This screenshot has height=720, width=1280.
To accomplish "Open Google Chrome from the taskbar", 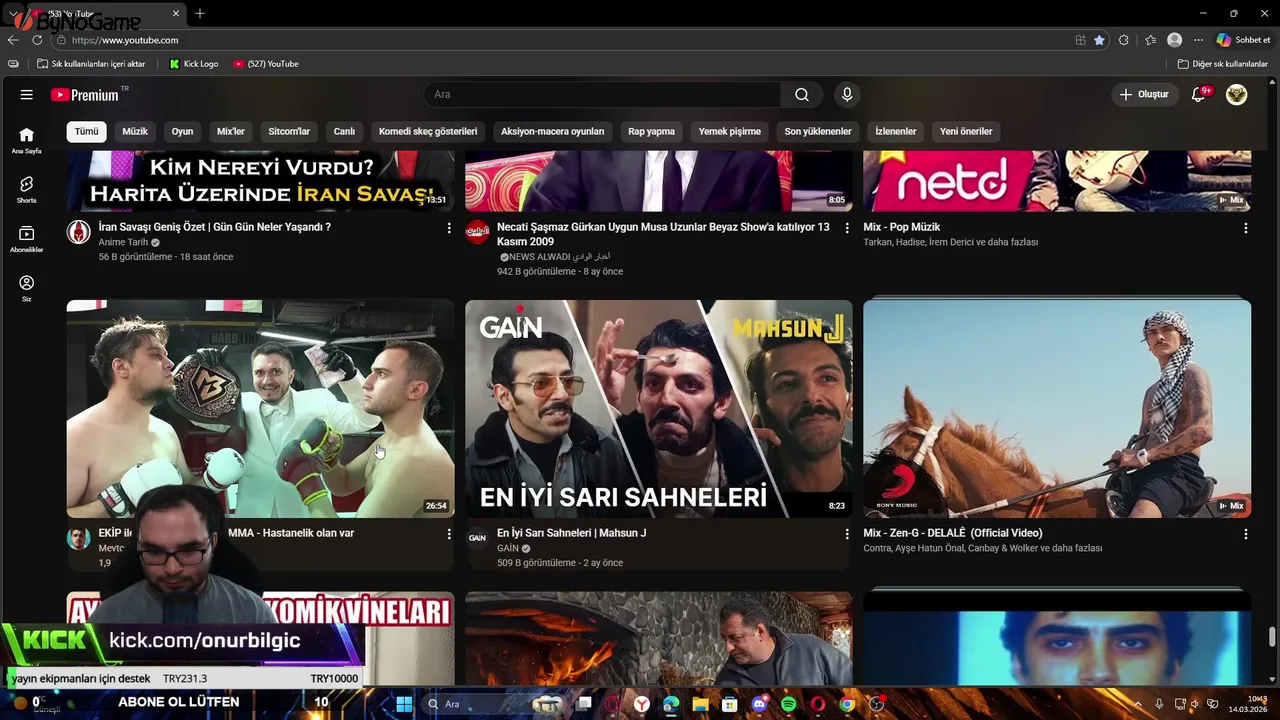I will coord(847,704).
